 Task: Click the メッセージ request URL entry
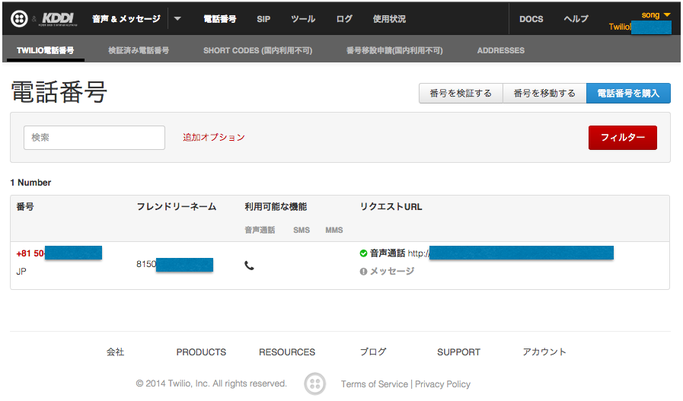coord(392,271)
